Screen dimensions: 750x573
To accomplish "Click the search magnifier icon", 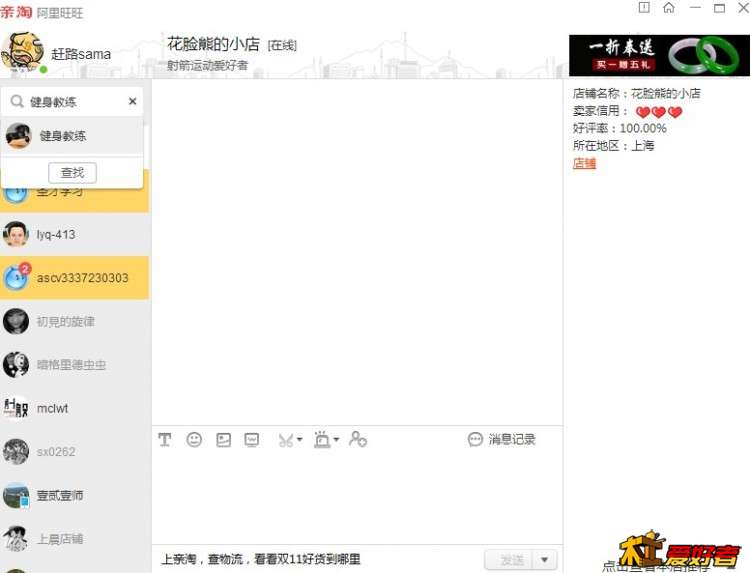I will [x=17, y=101].
